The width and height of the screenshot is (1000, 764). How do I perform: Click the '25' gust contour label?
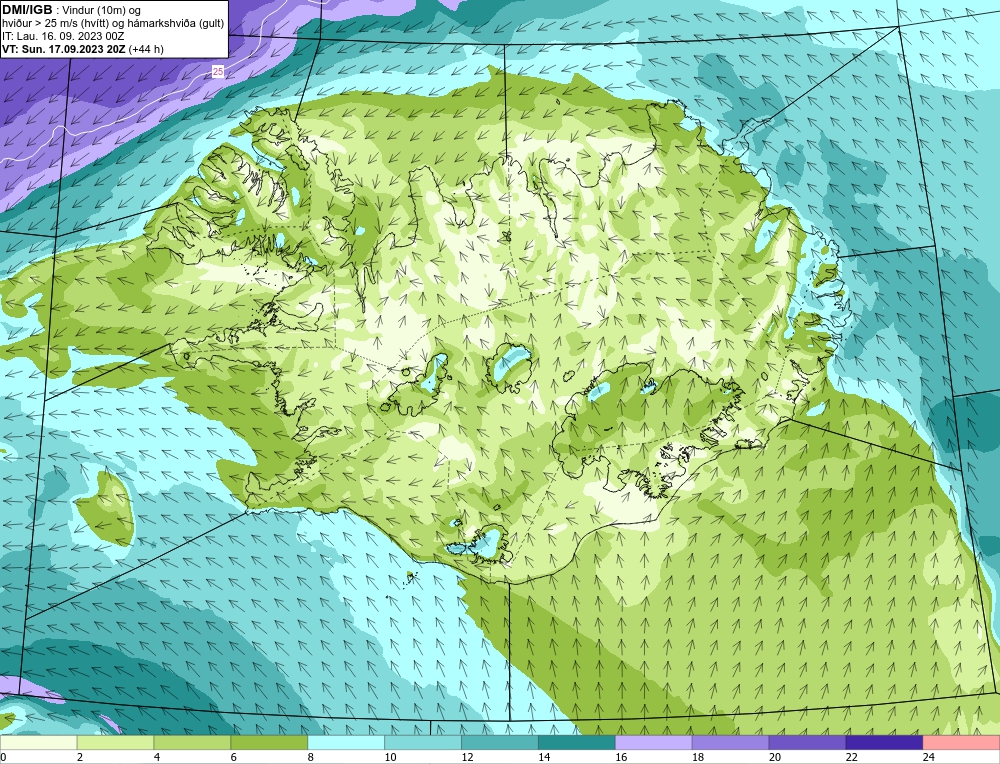(x=217, y=72)
